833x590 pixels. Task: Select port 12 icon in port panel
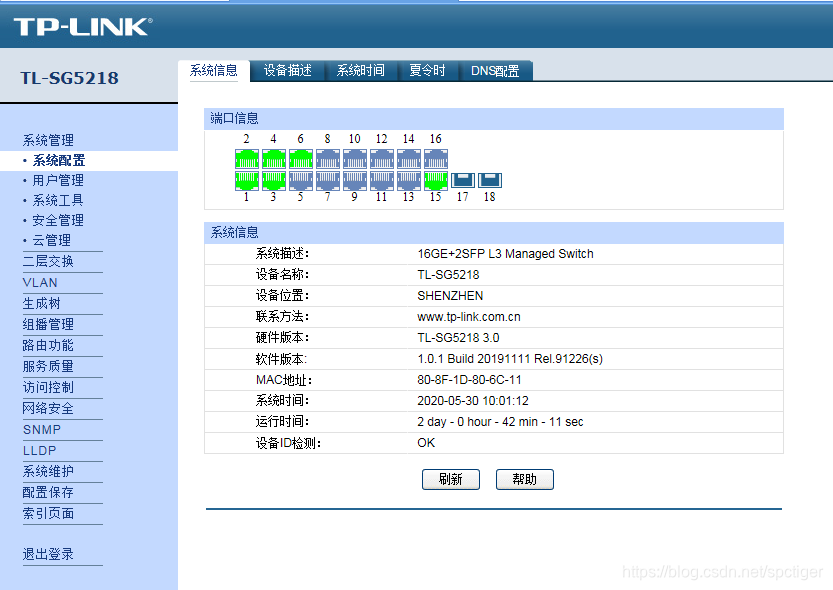[x=382, y=159]
